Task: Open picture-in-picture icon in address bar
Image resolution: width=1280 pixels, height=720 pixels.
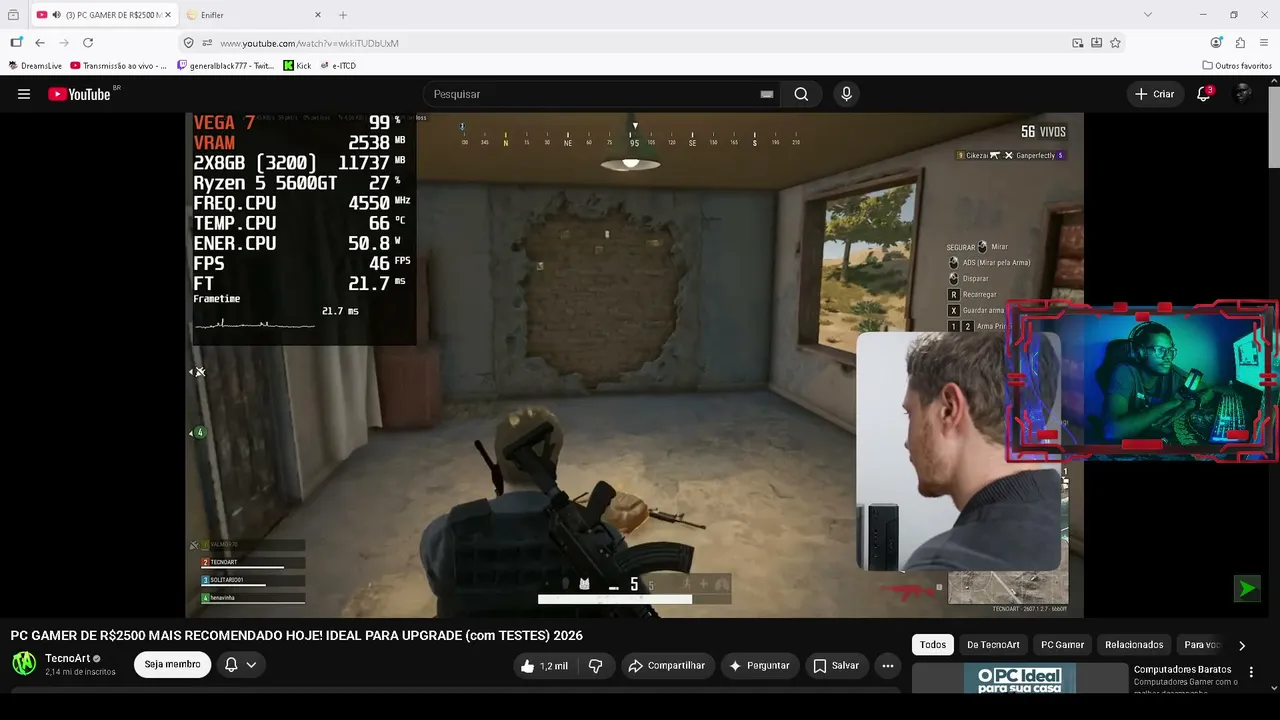Action: (1077, 43)
